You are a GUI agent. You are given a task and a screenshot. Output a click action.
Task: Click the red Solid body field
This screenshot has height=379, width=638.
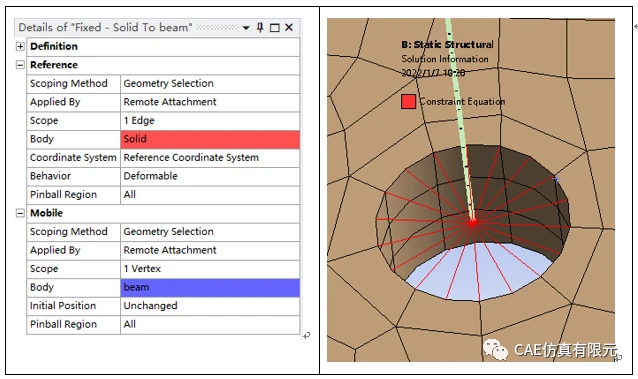click(x=210, y=139)
